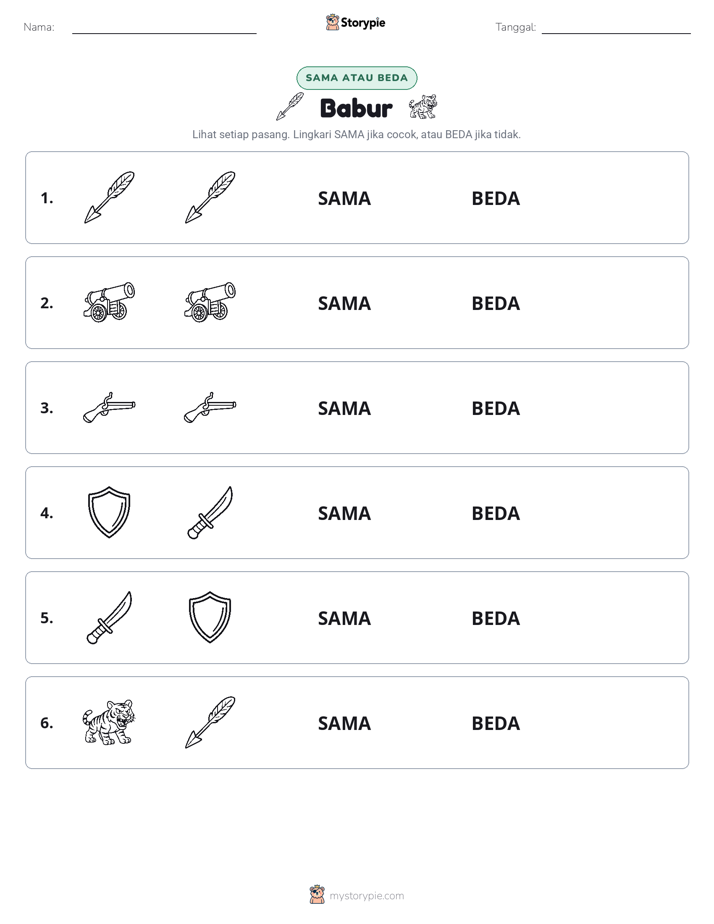
Task: Select SAMA for row 2
Action: 344,303
